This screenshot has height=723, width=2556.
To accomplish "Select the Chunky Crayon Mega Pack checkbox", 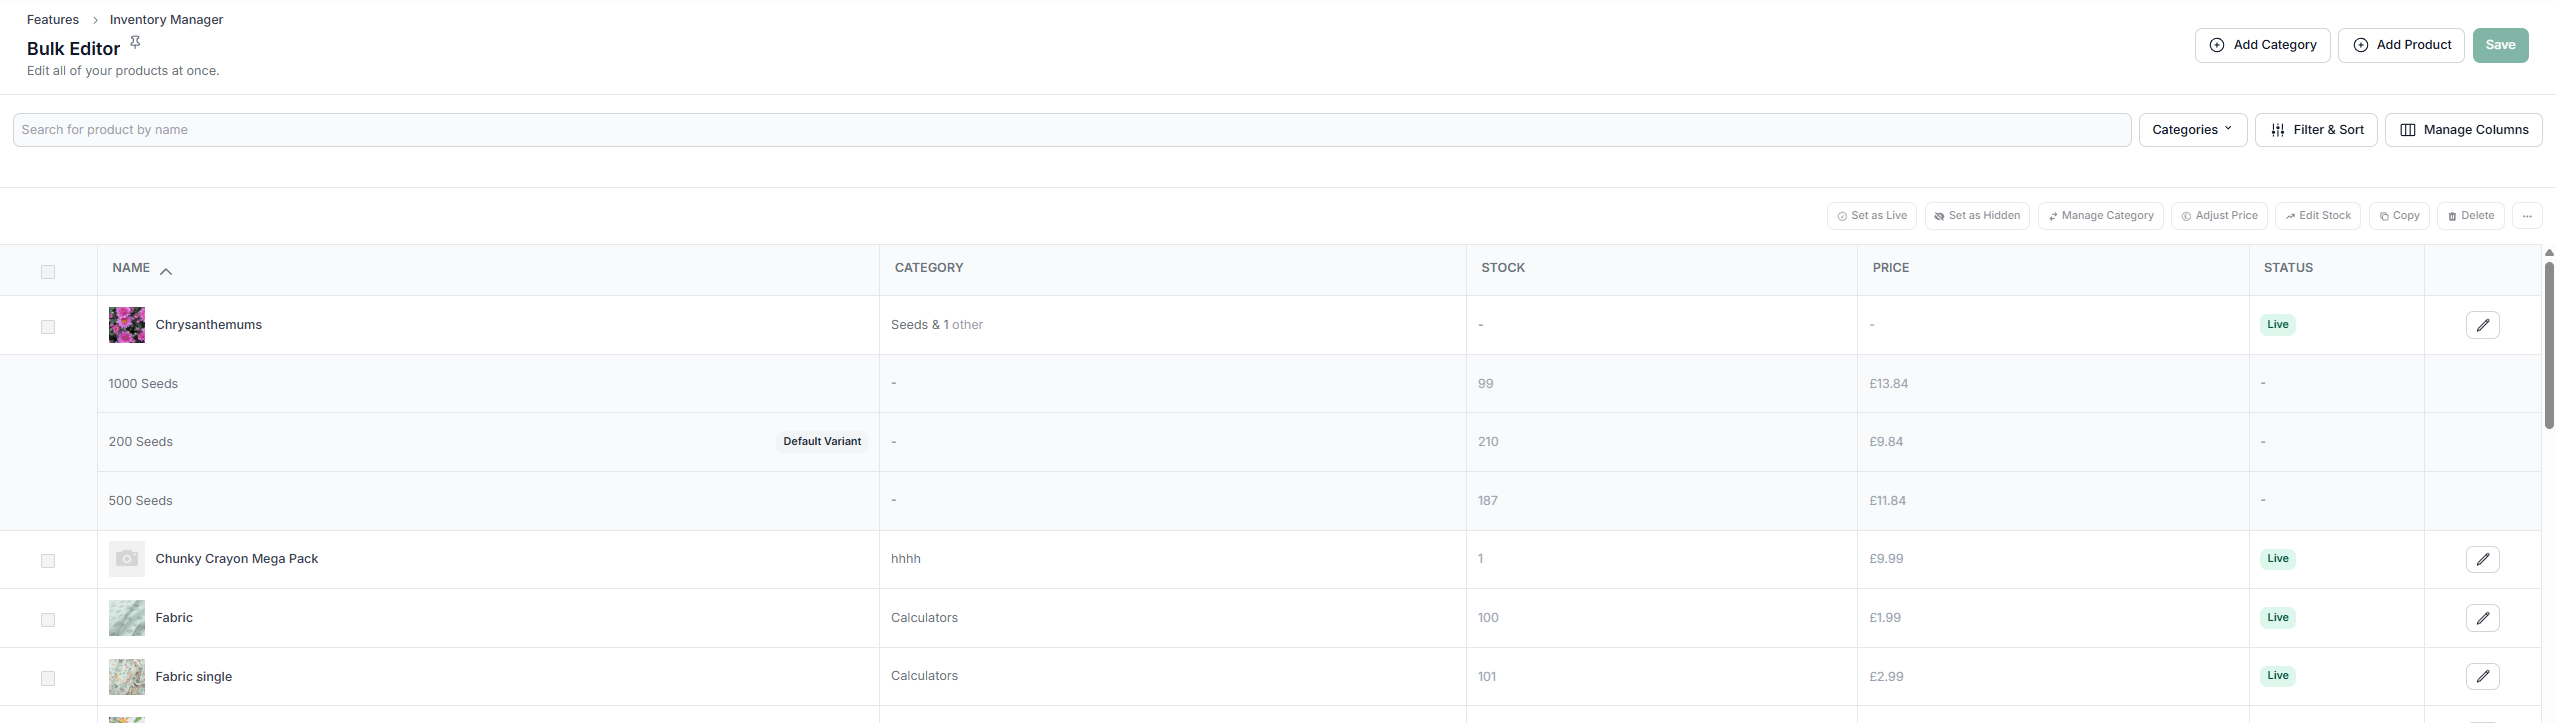I will point(48,560).
